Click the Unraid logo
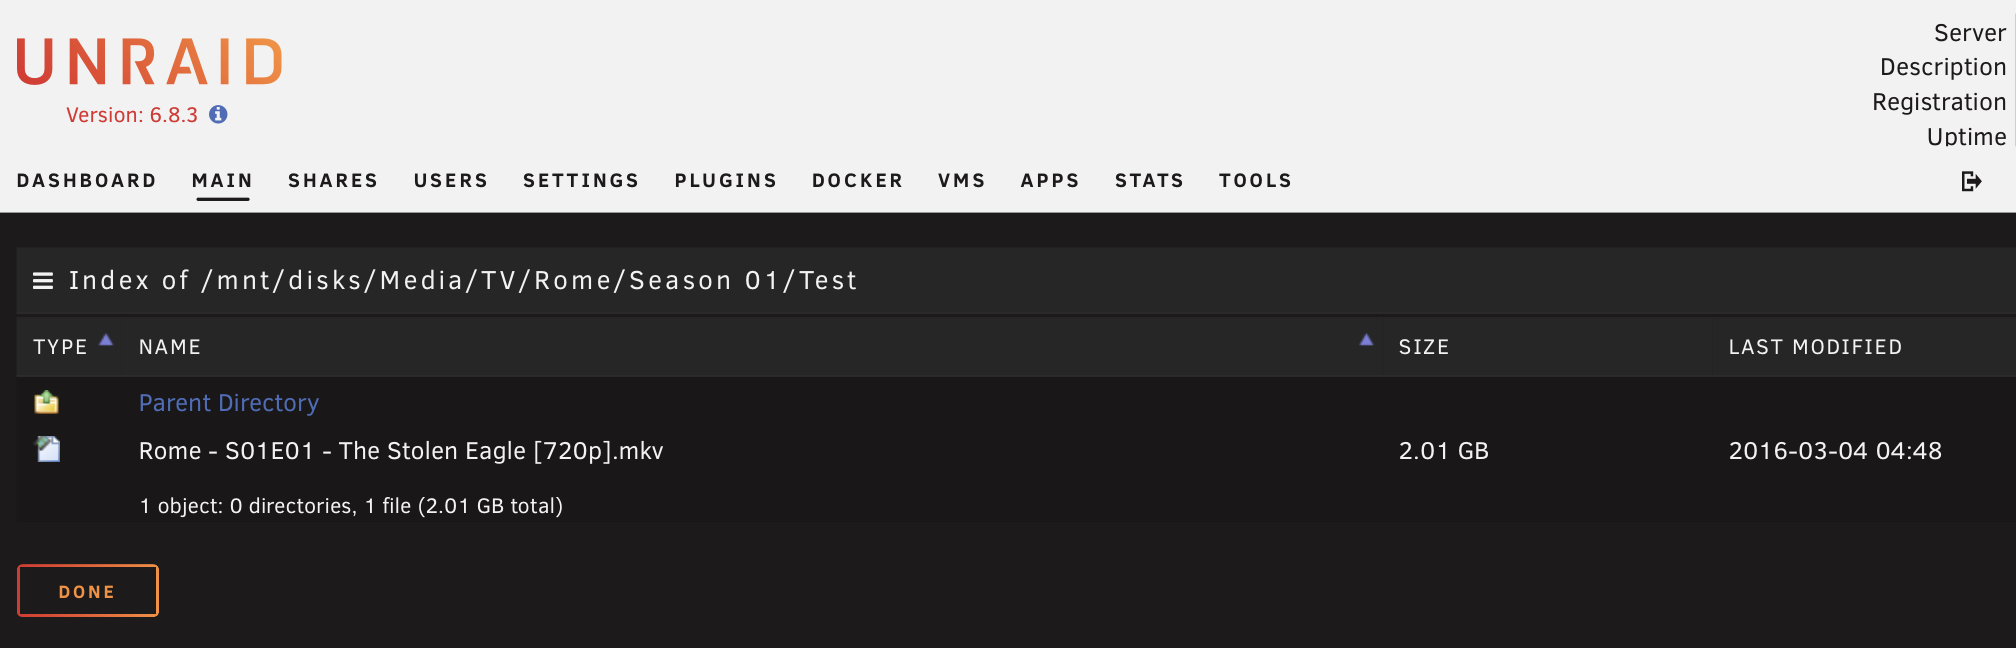2016x648 pixels. pyautogui.click(x=150, y=62)
